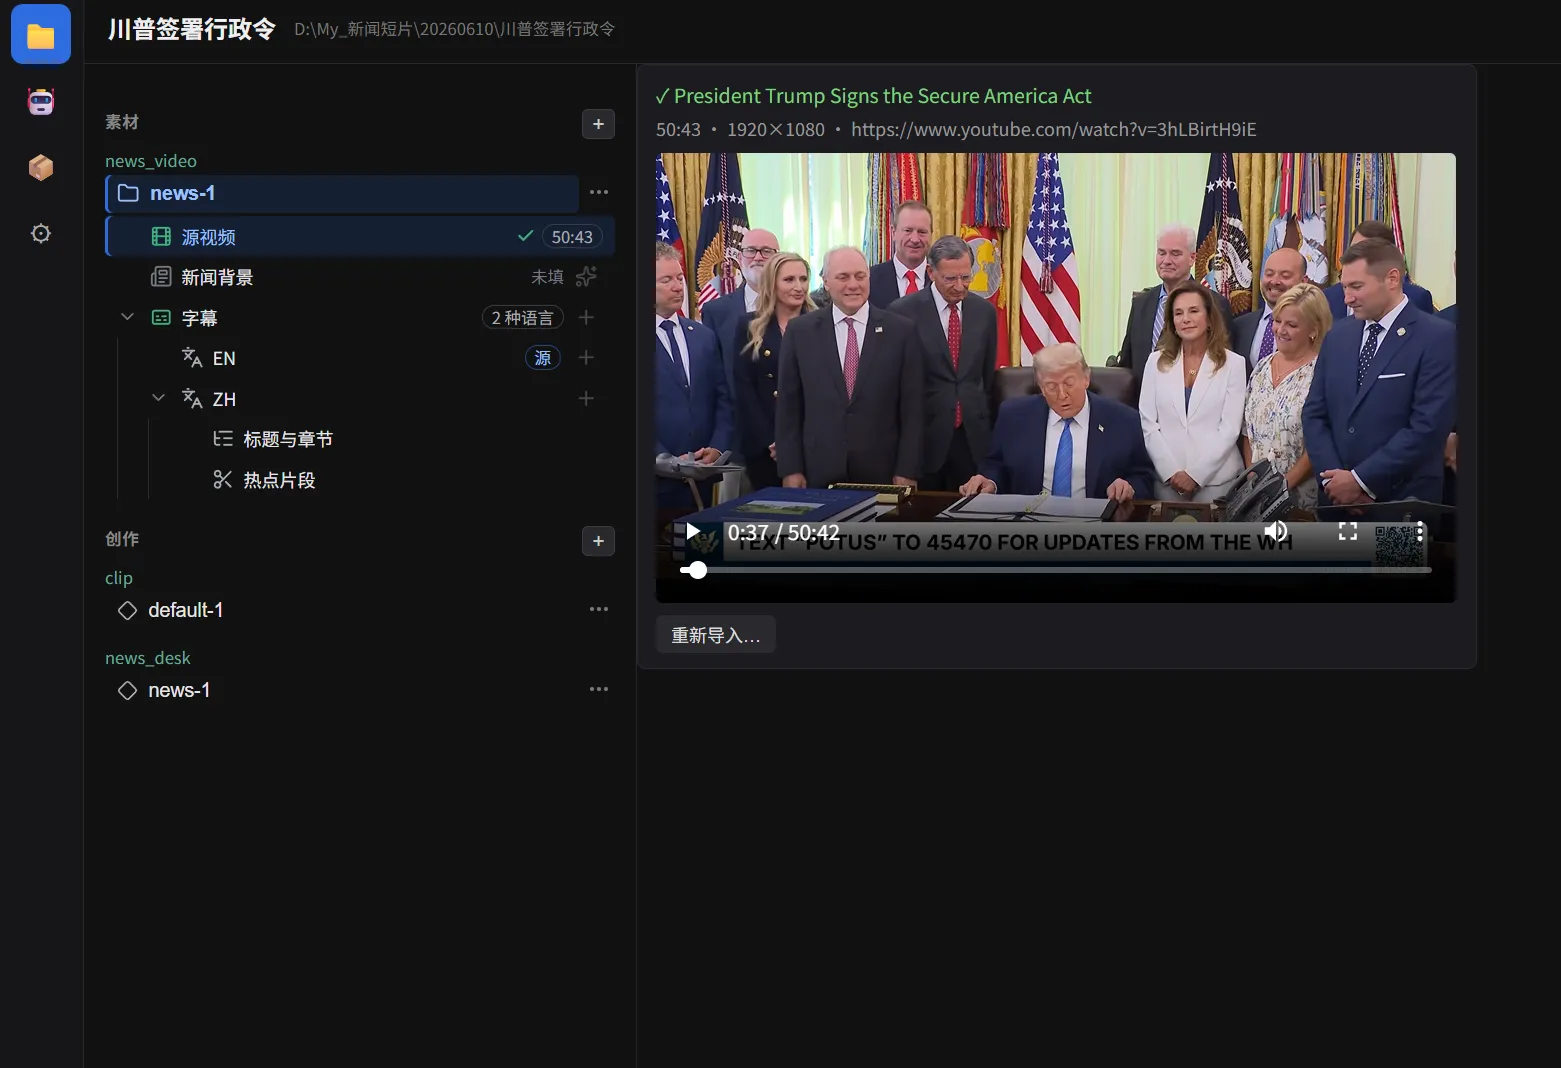Add new item to 素材 section
This screenshot has height=1068, width=1561.
[x=598, y=124]
